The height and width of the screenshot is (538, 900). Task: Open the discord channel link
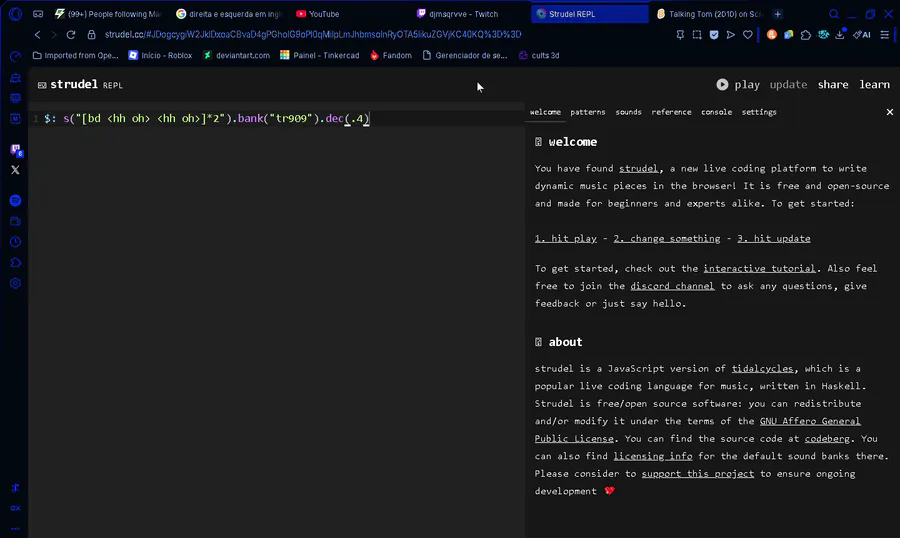(672, 286)
